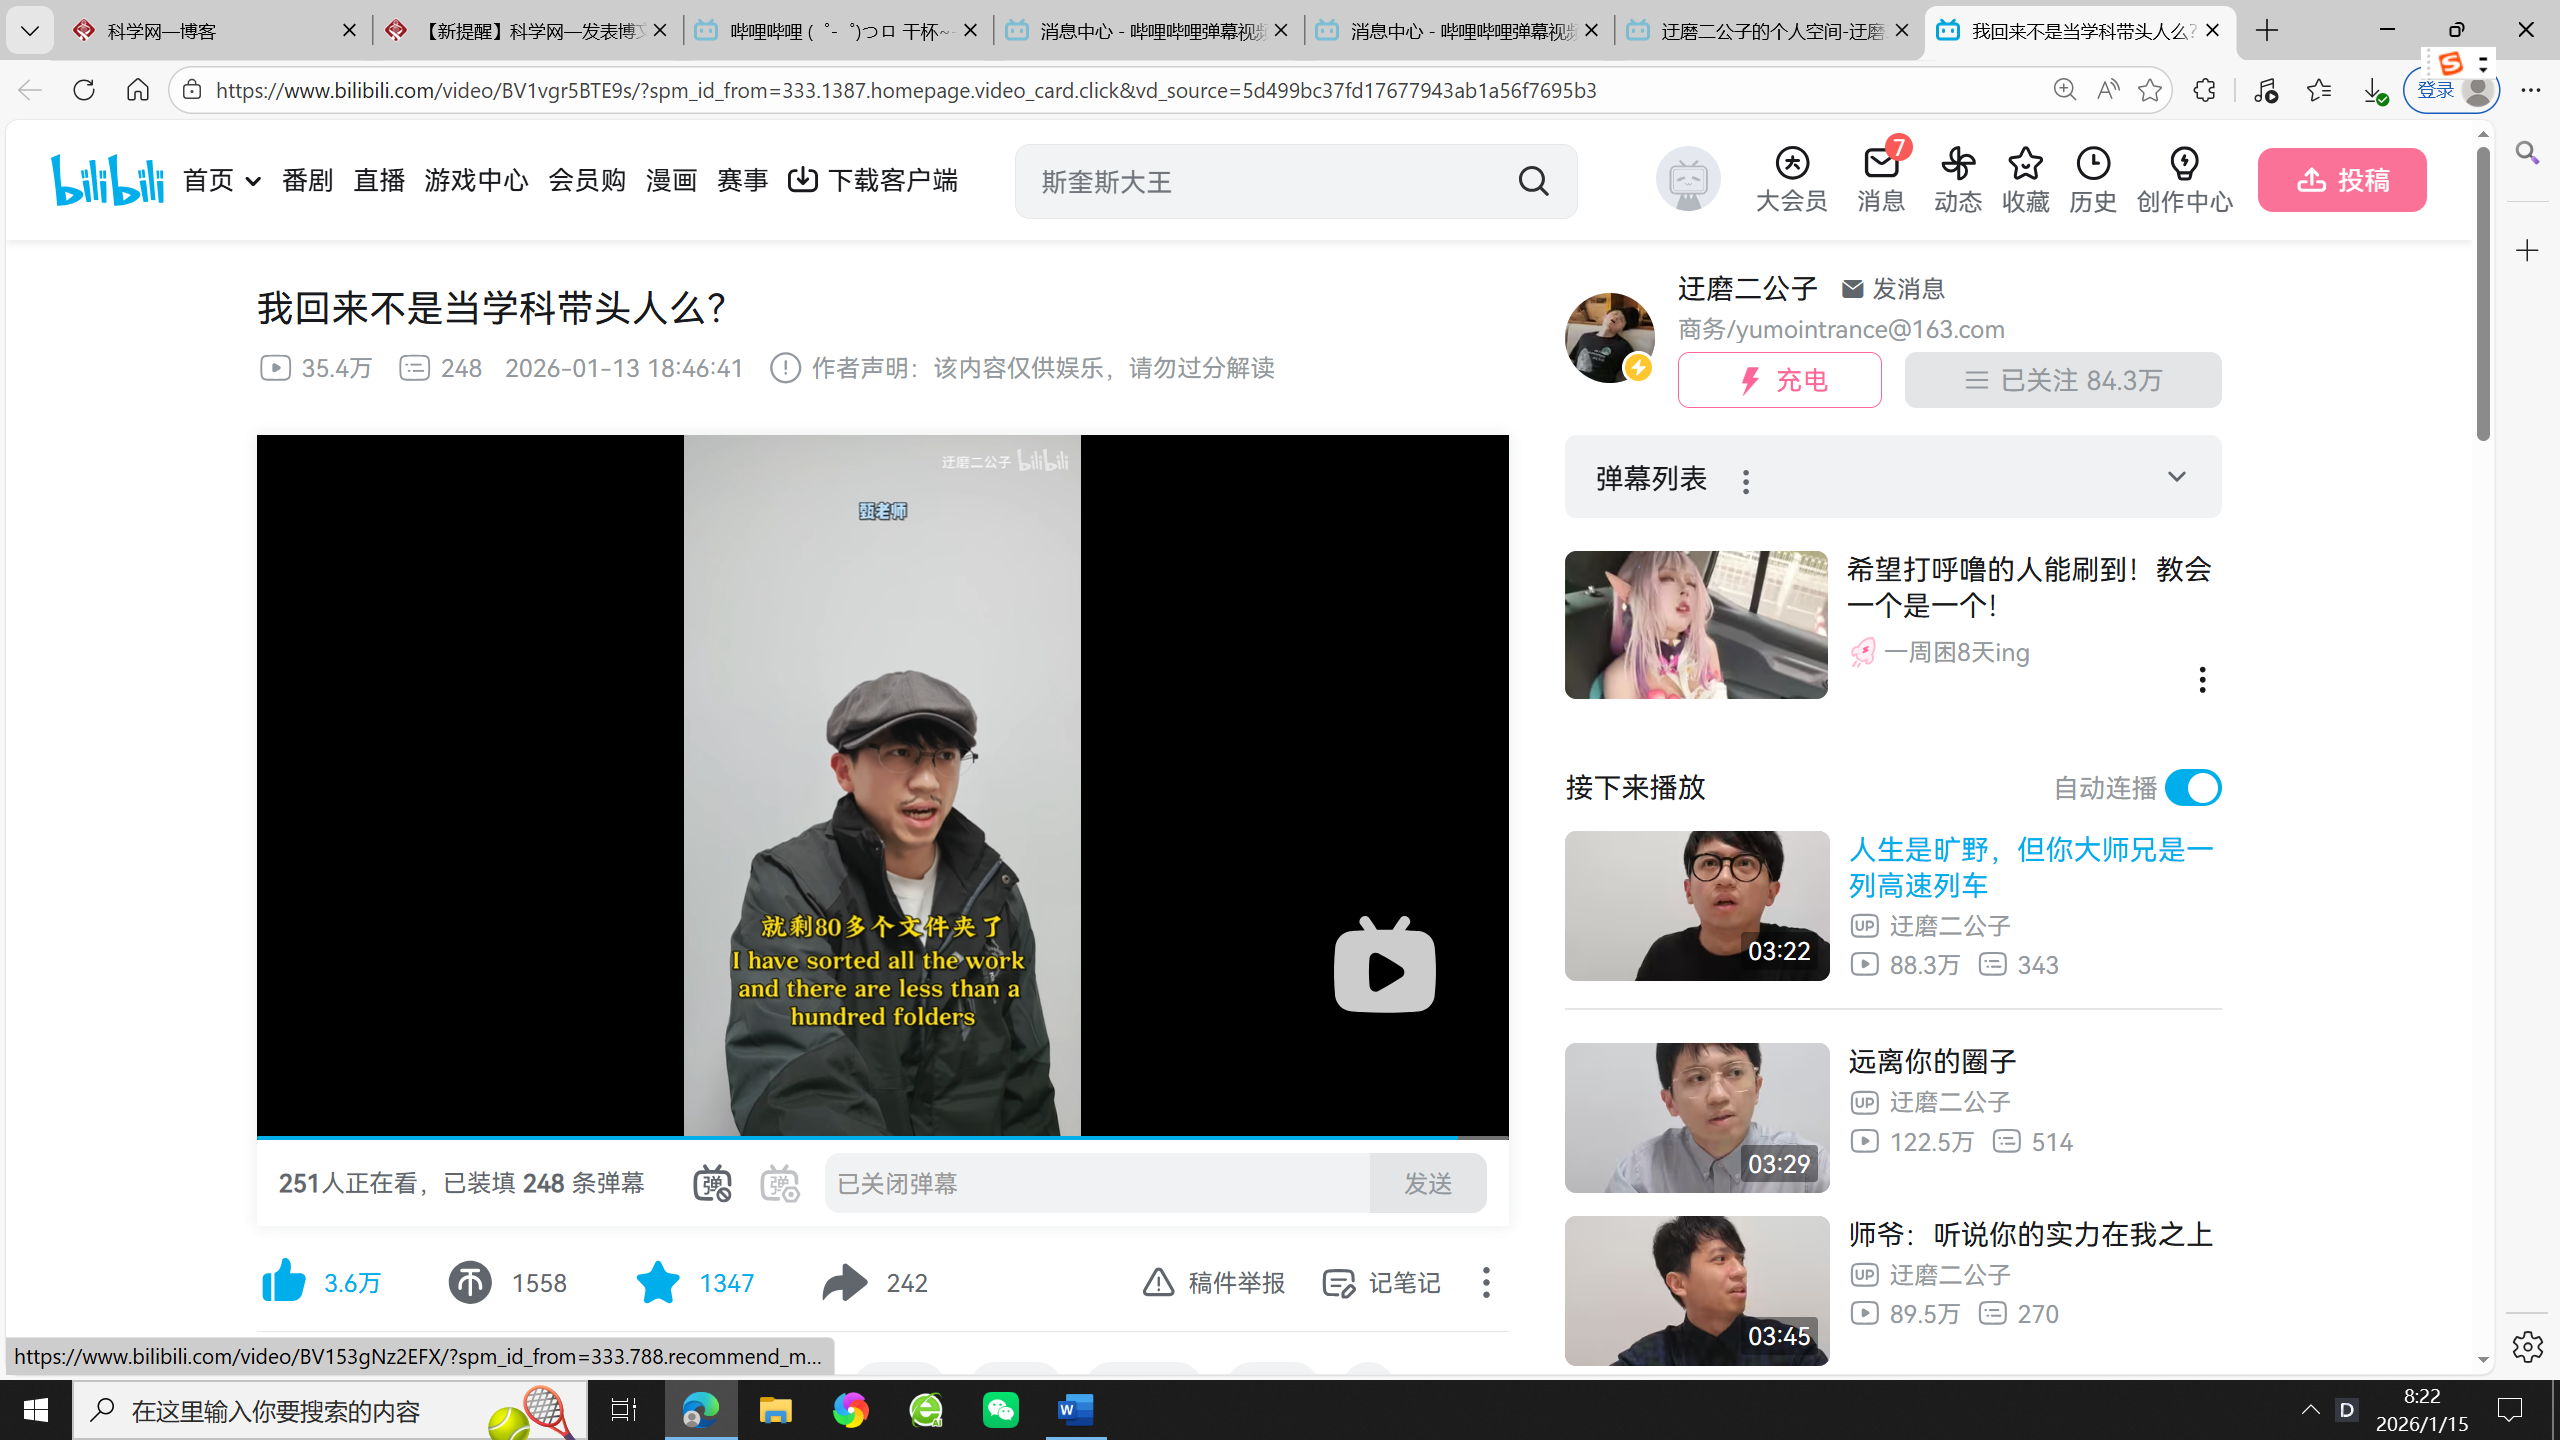Click the share arrow icon

coord(845,1282)
